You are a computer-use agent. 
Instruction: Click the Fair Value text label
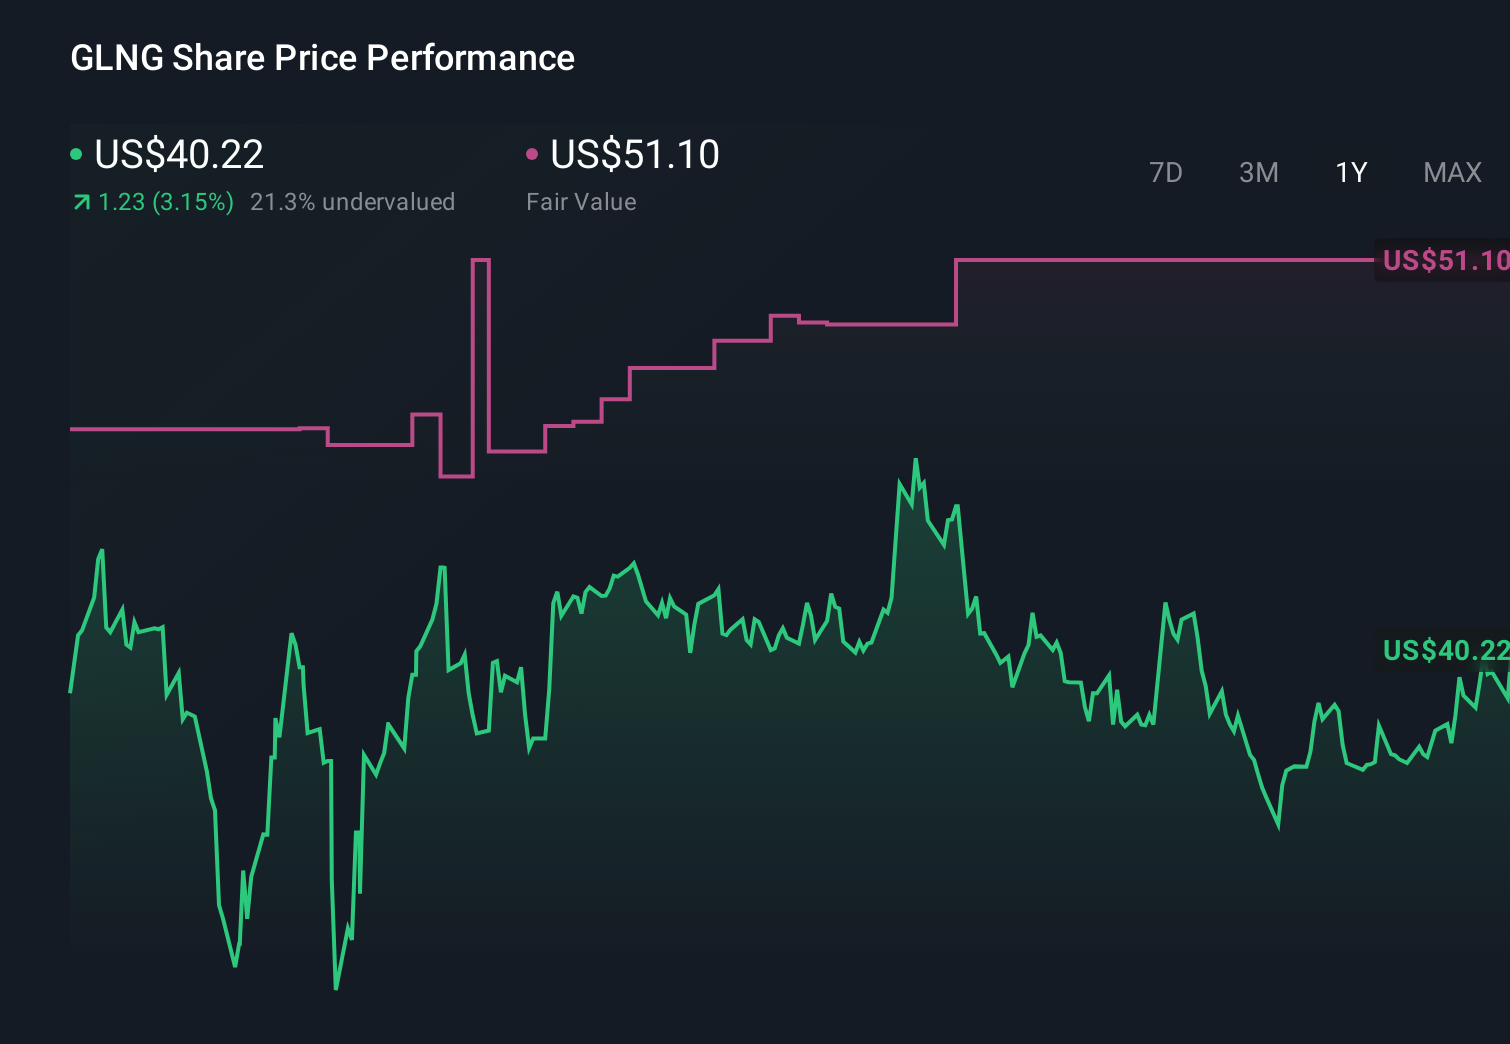[581, 201]
